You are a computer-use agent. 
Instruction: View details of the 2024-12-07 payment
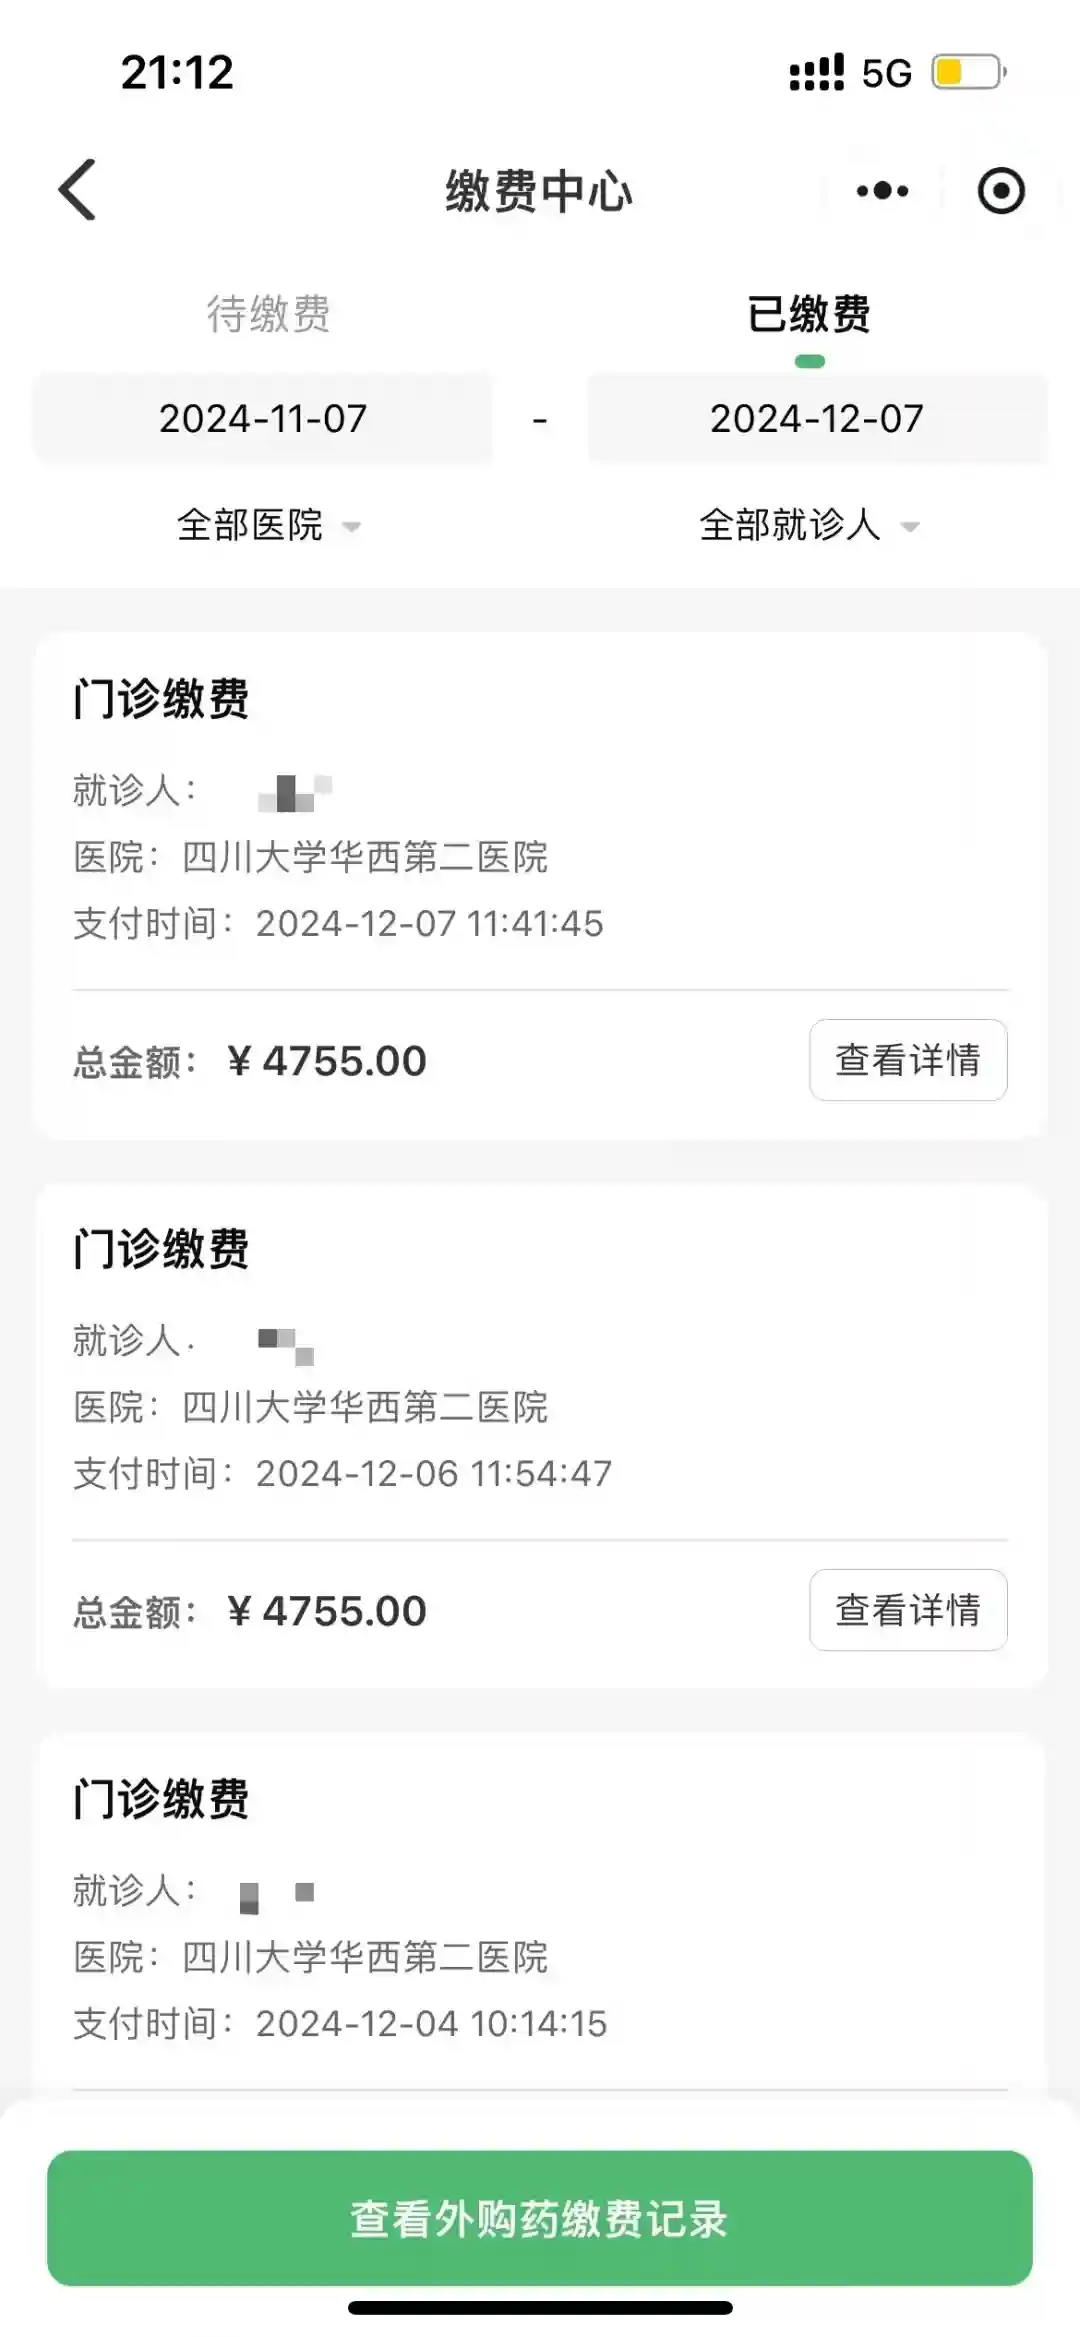pyautogui.click(x=907, y=1060)
